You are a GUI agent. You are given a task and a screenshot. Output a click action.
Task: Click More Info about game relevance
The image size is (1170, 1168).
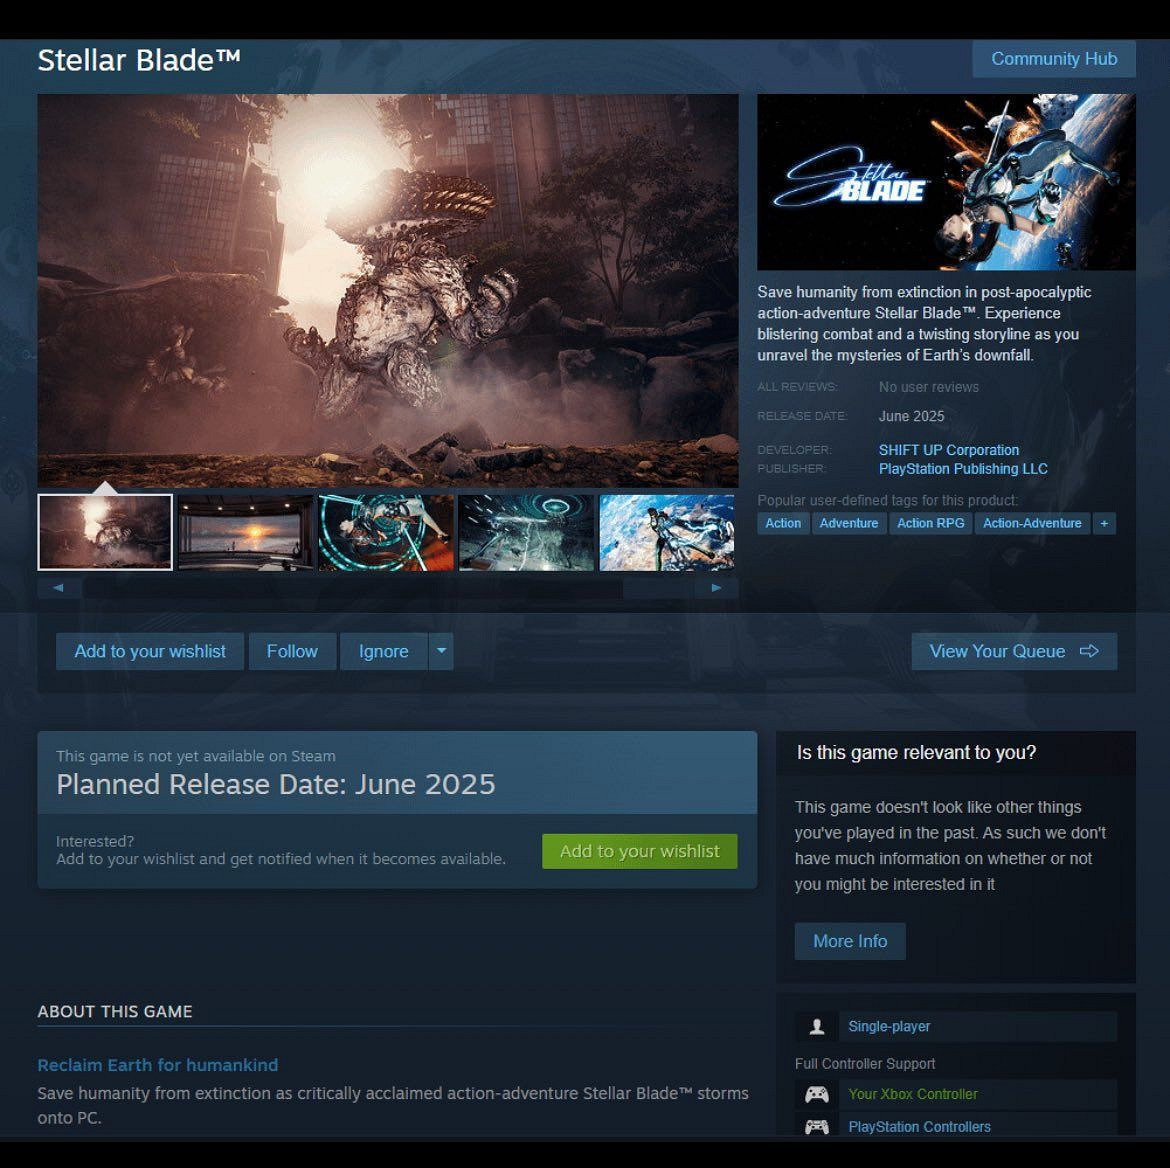point(849,941)
